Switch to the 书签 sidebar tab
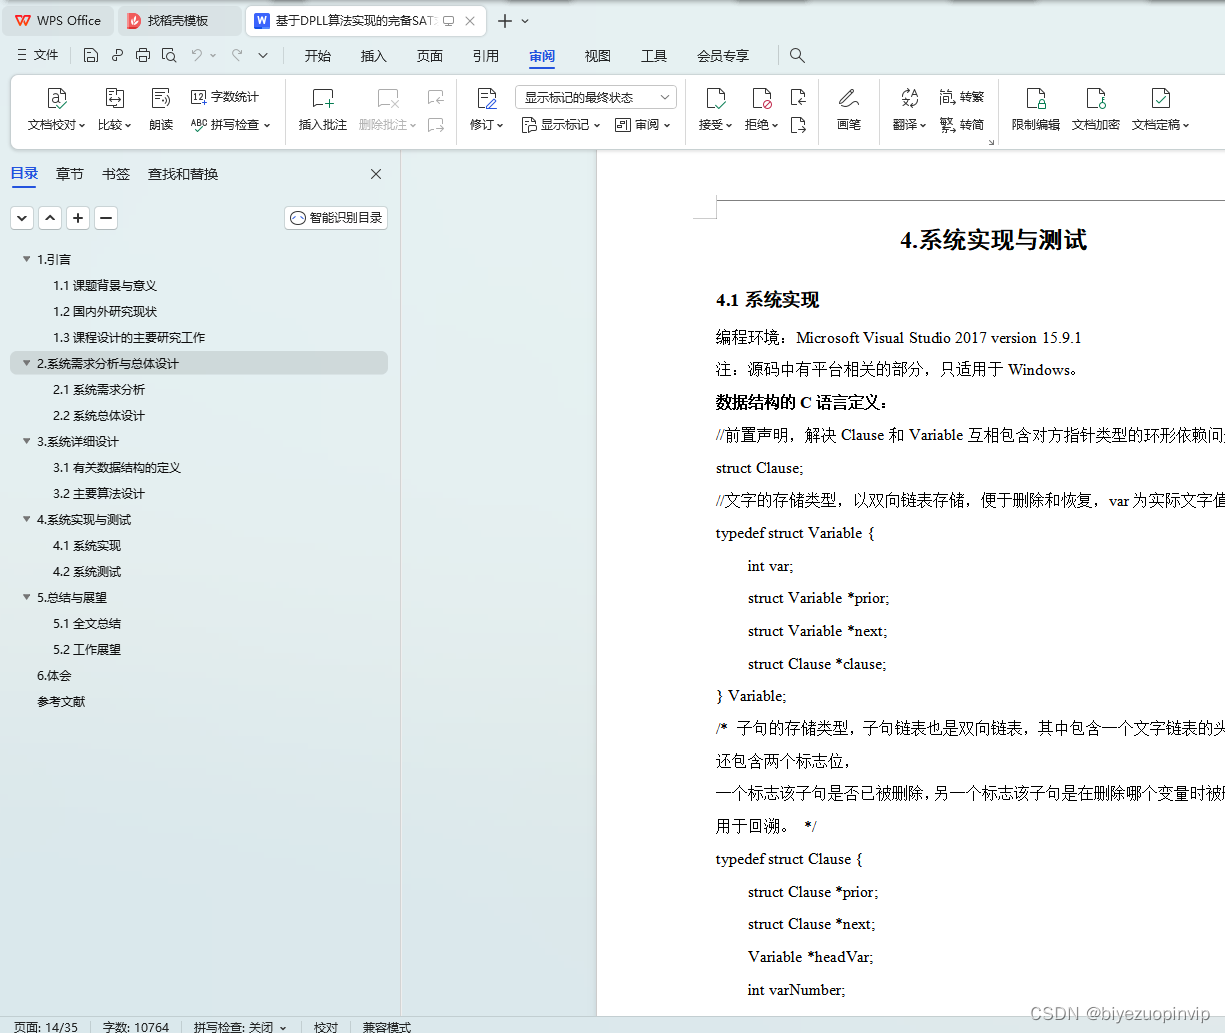Viewport: 1225px width, 1033px height. click(115, 173)
